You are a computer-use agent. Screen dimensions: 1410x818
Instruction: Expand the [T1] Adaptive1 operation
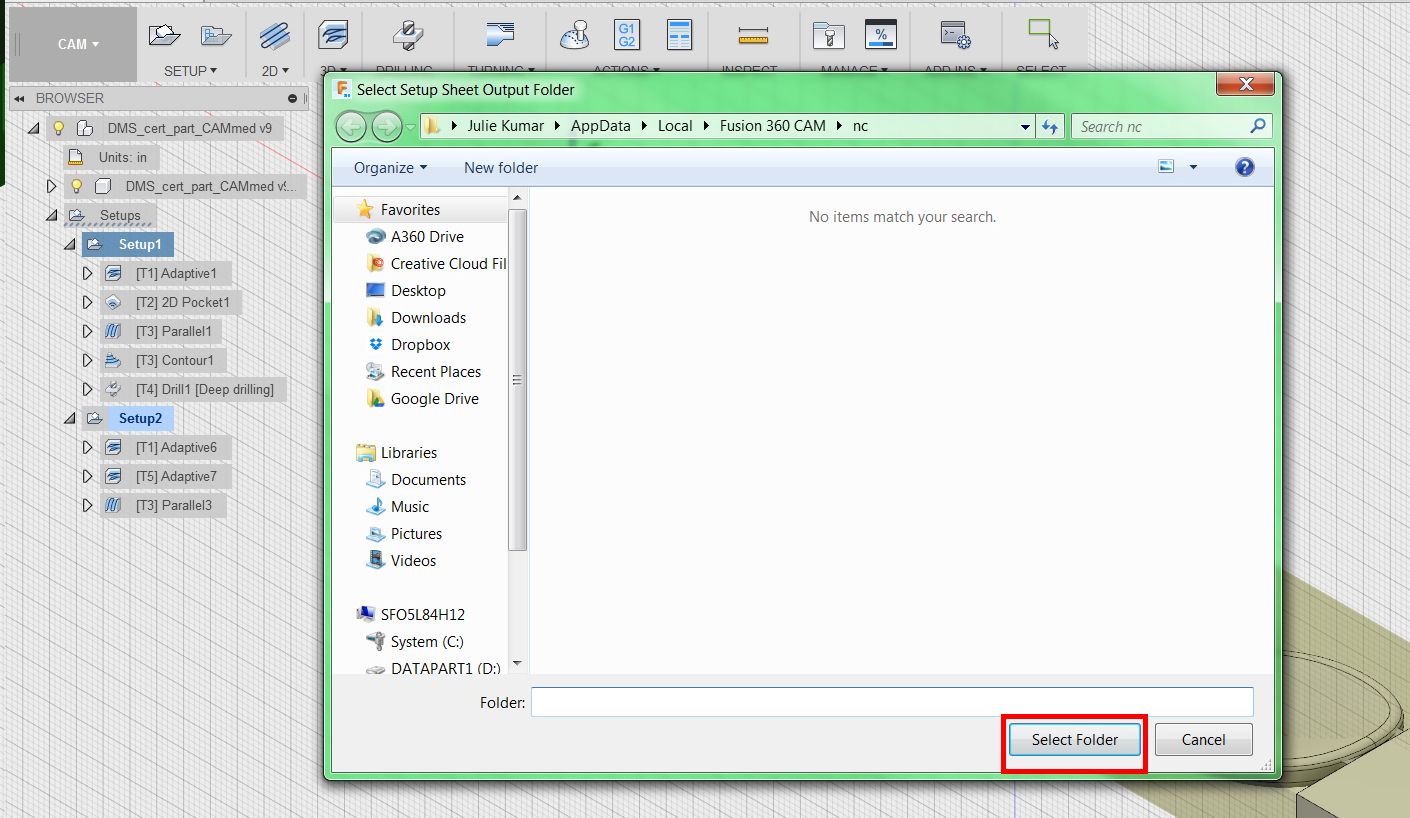88,273
